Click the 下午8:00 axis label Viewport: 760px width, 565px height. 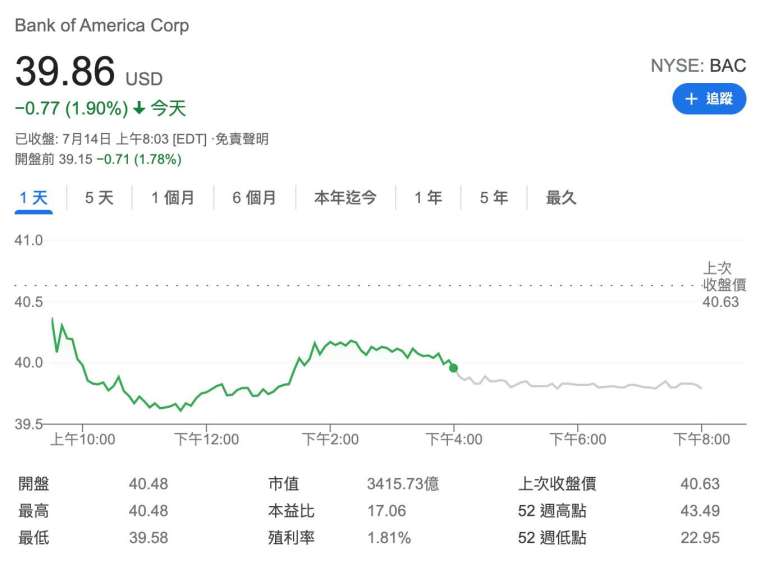coord(701,439)
